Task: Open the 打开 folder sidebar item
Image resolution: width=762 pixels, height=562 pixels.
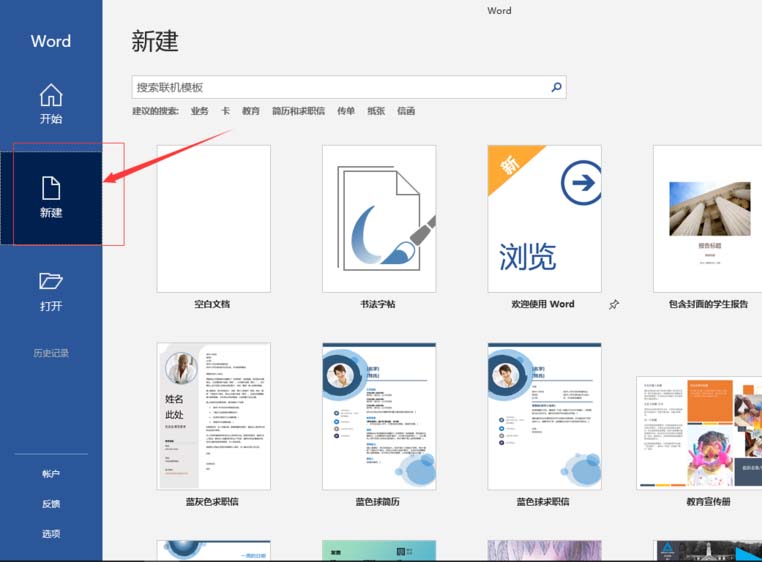Action: click(x=51, y=292)
